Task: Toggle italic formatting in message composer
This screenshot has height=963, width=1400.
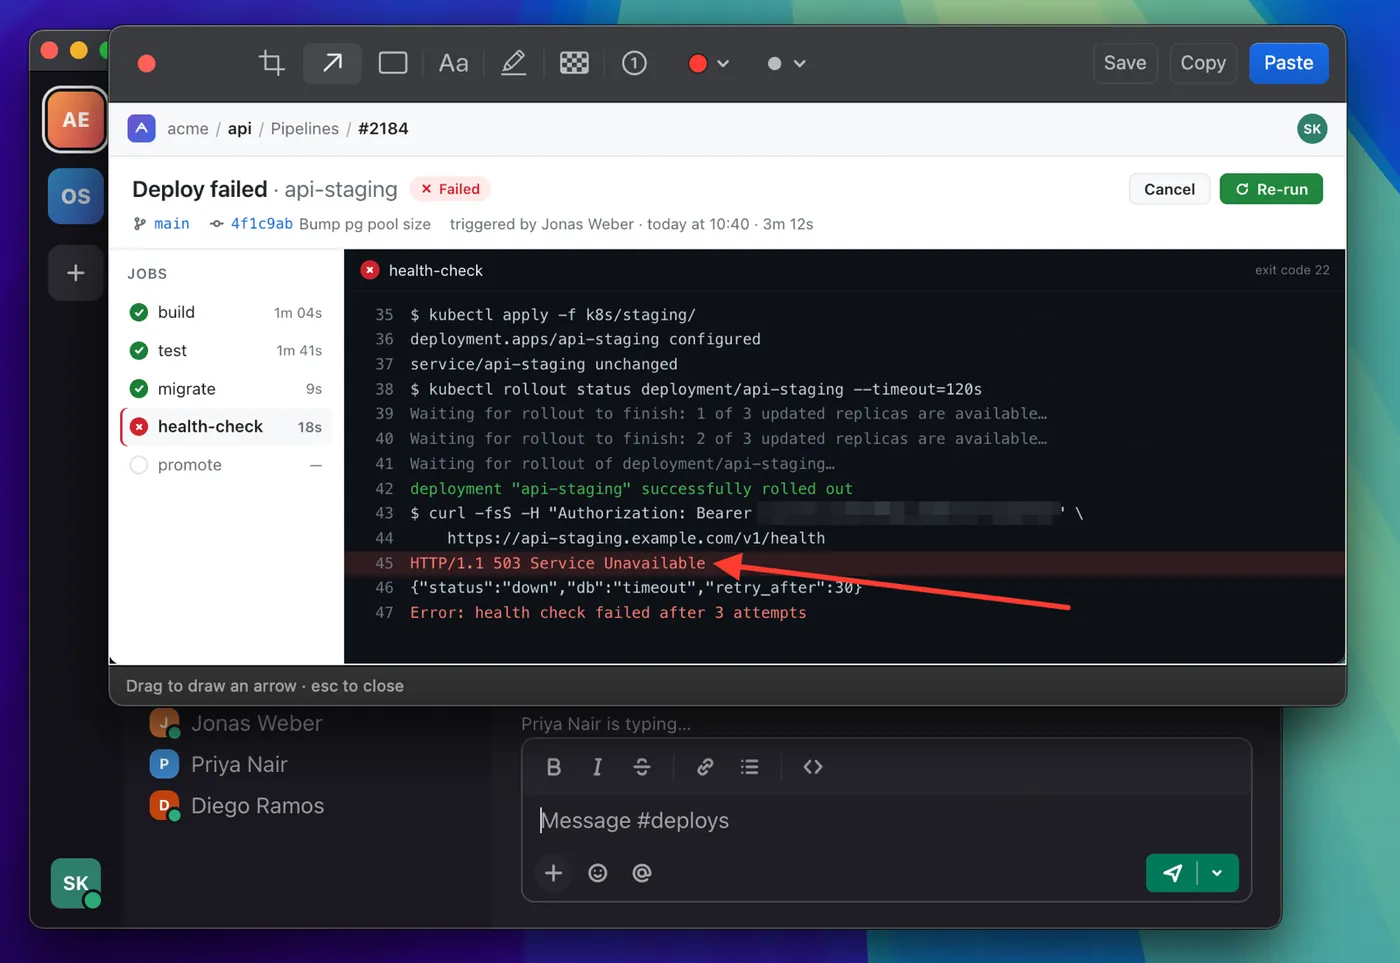Action: (597, 767)
